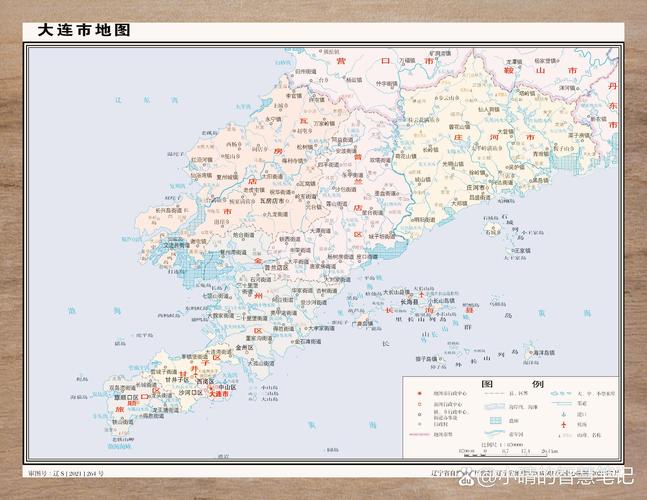Click the 星台街道 label
647x500 pixels.
point(373,212)
